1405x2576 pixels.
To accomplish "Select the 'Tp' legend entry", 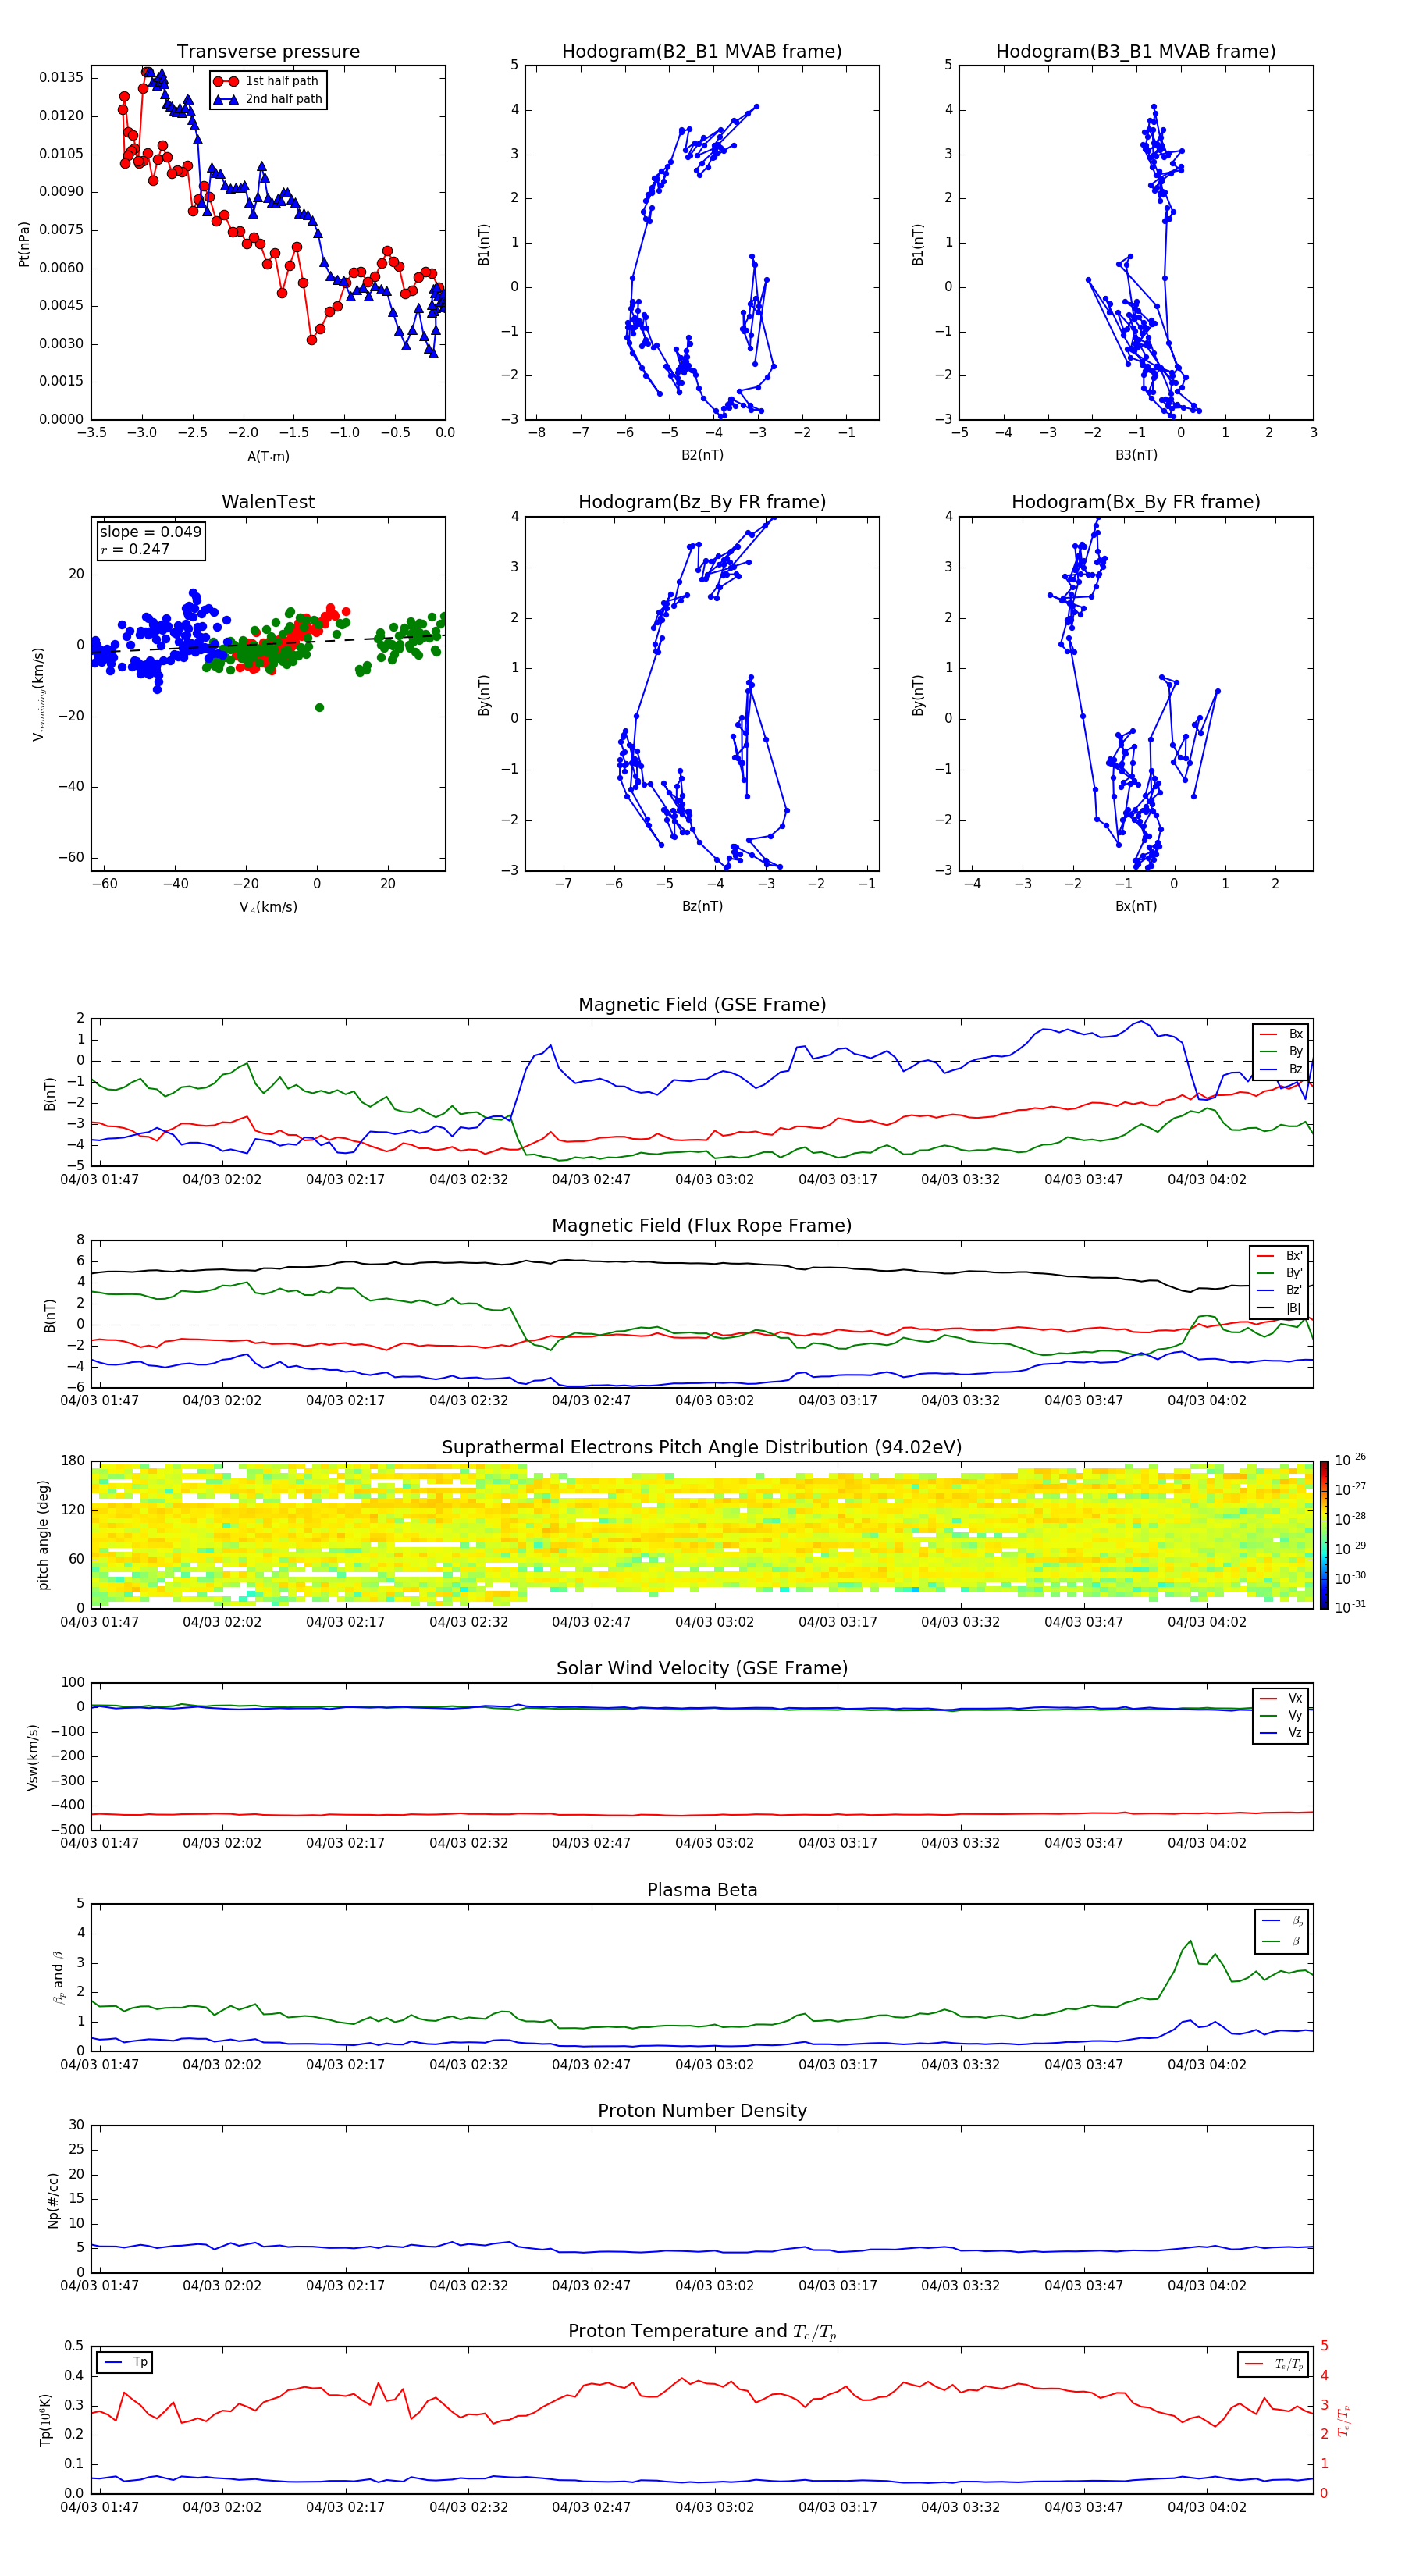I will pos(126,2362).
